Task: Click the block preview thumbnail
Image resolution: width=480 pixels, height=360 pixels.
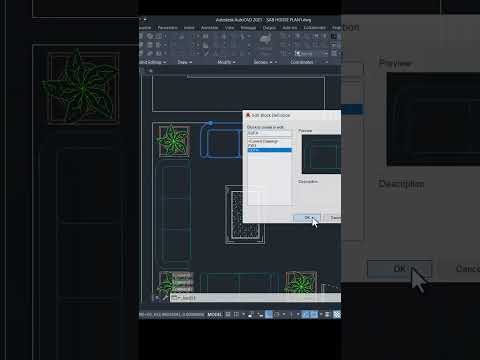Action: tap(321, 154)
